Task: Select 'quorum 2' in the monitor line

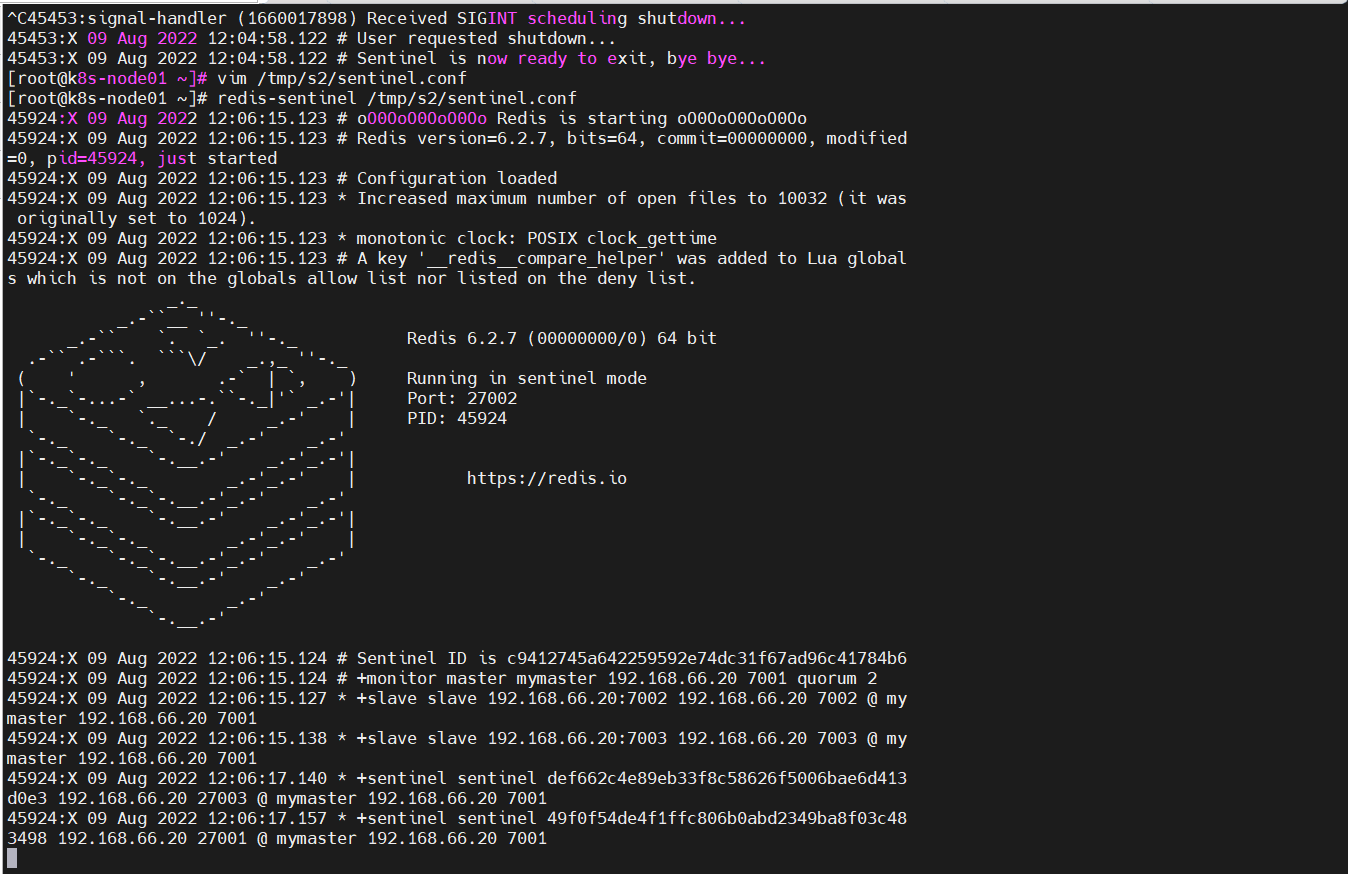Action: [x=837, y=678]
